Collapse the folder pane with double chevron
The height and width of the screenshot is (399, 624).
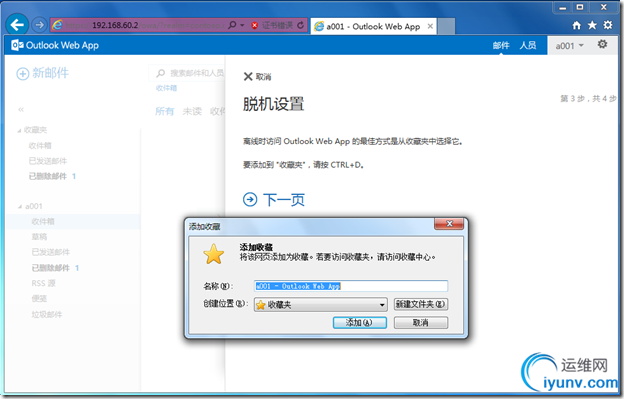tap(21, 109)
